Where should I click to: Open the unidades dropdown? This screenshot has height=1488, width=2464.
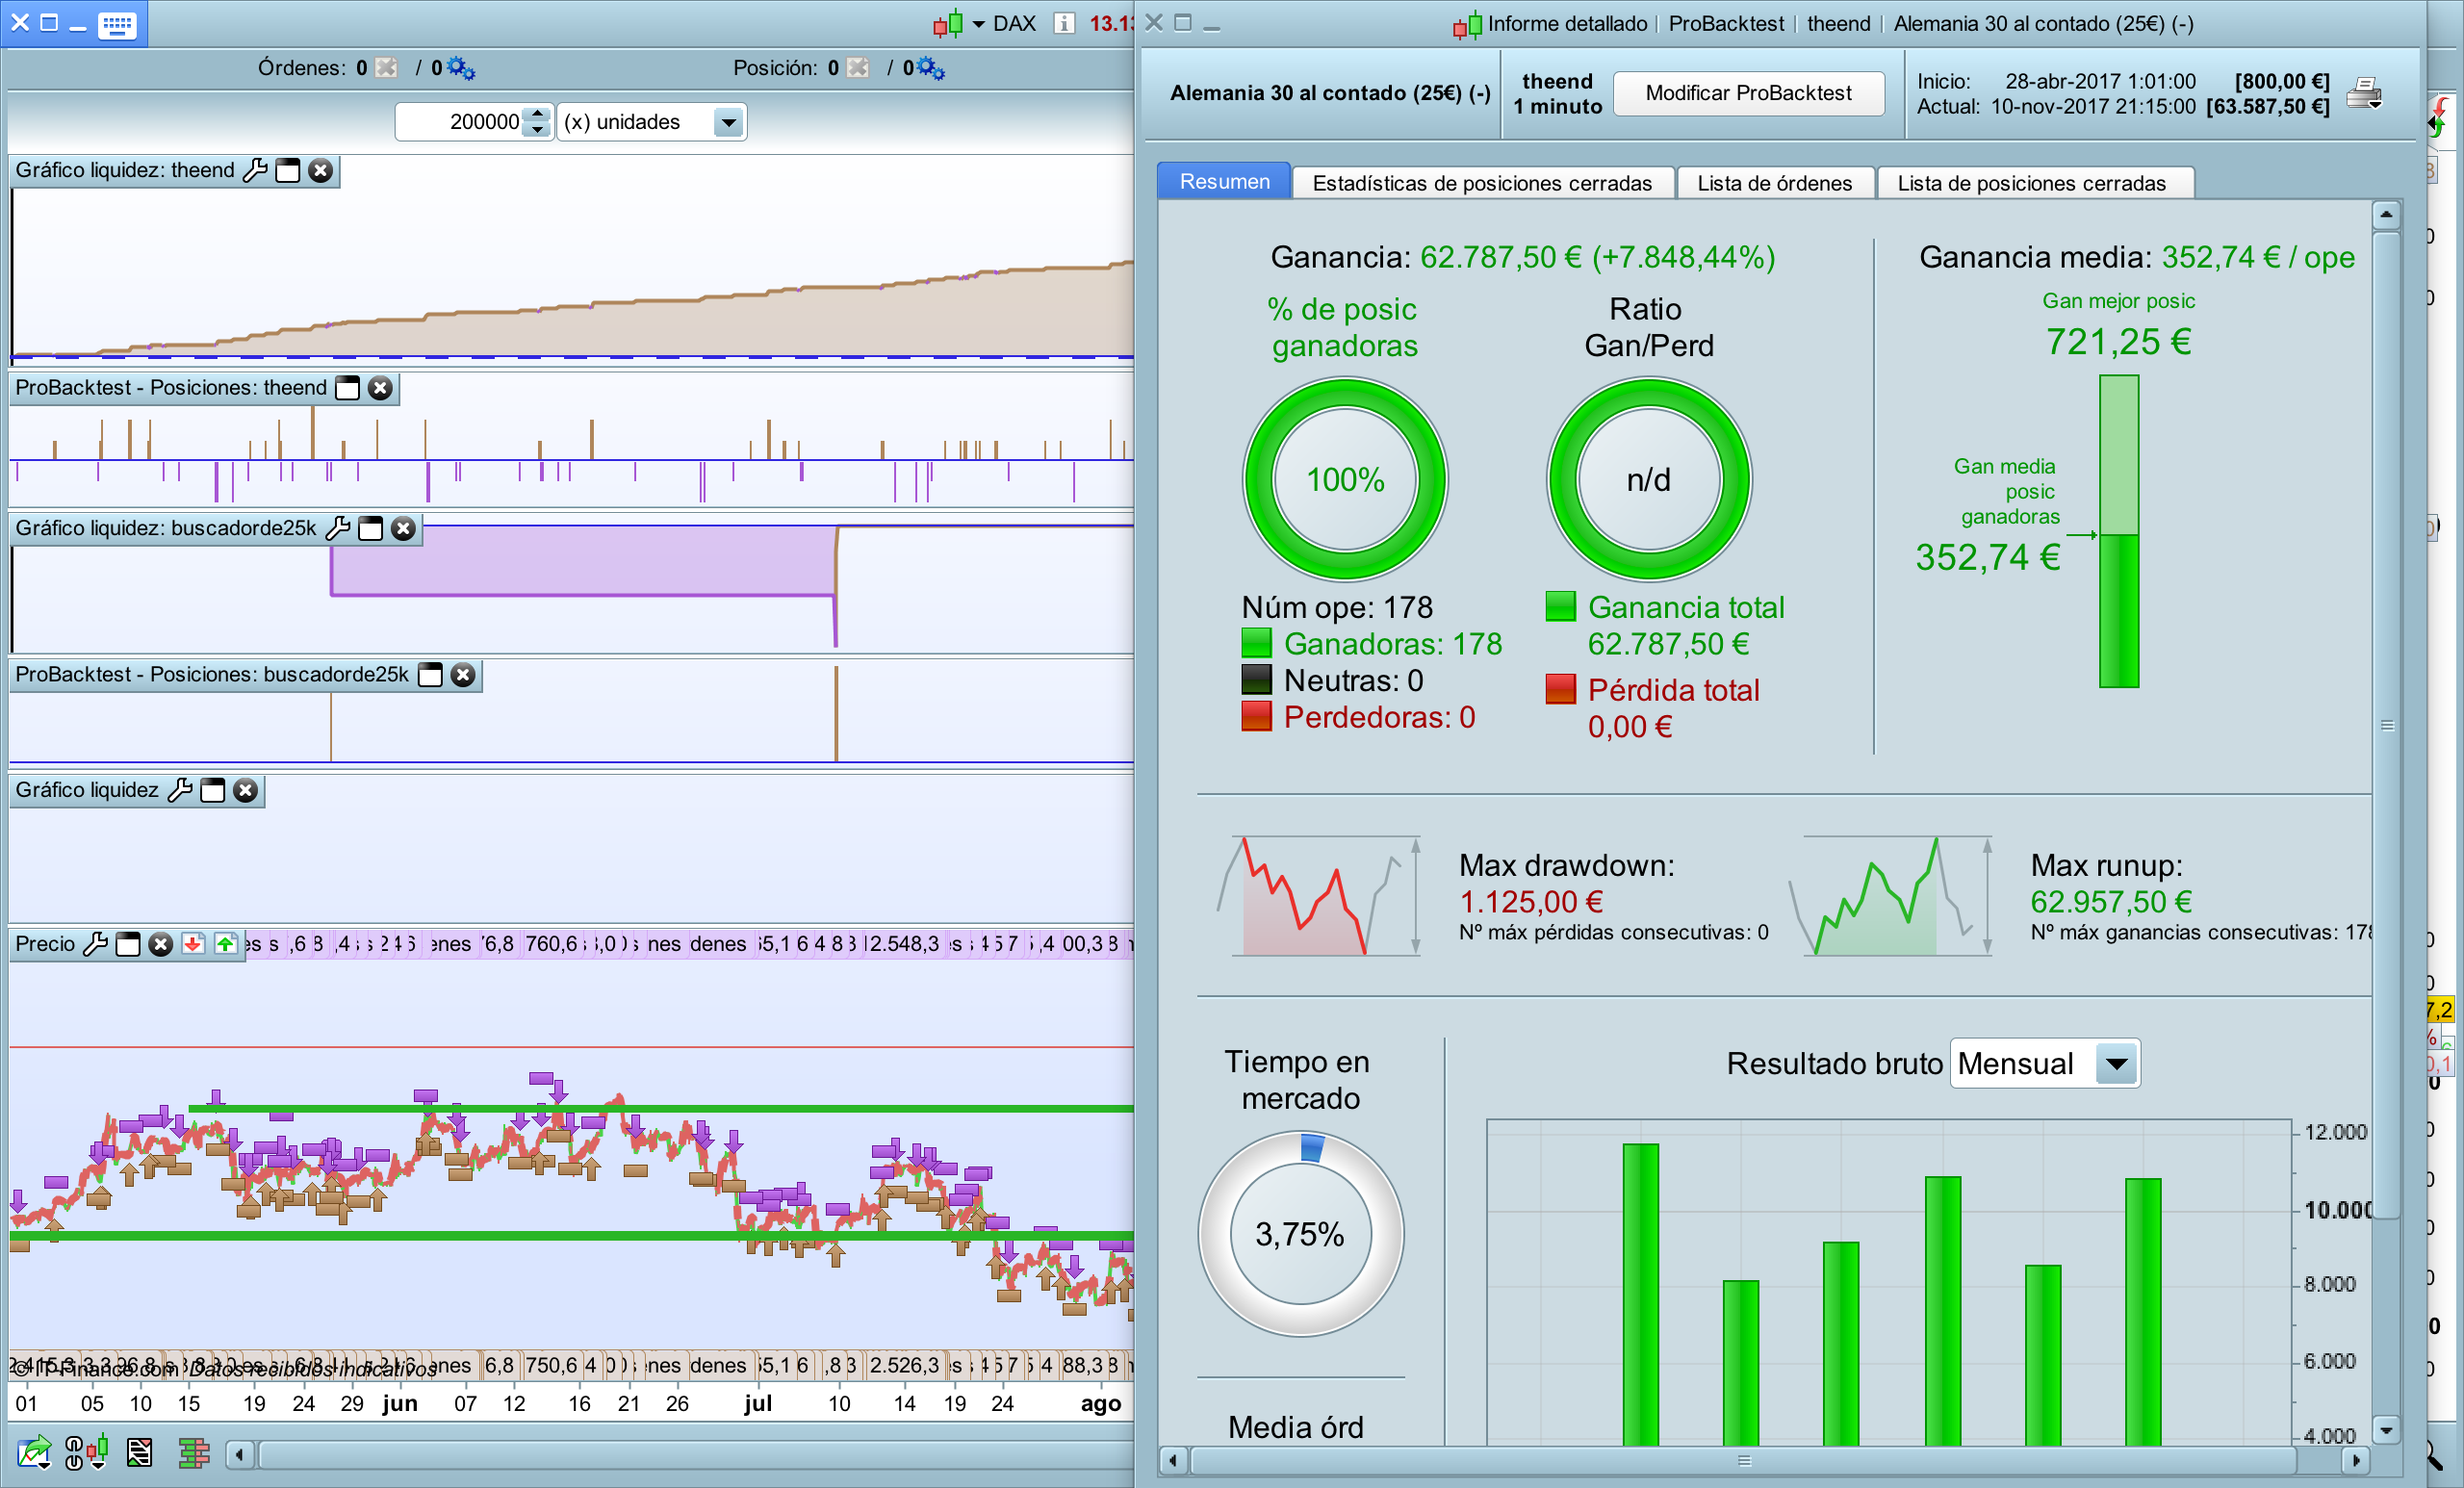[x=729, y=123]
